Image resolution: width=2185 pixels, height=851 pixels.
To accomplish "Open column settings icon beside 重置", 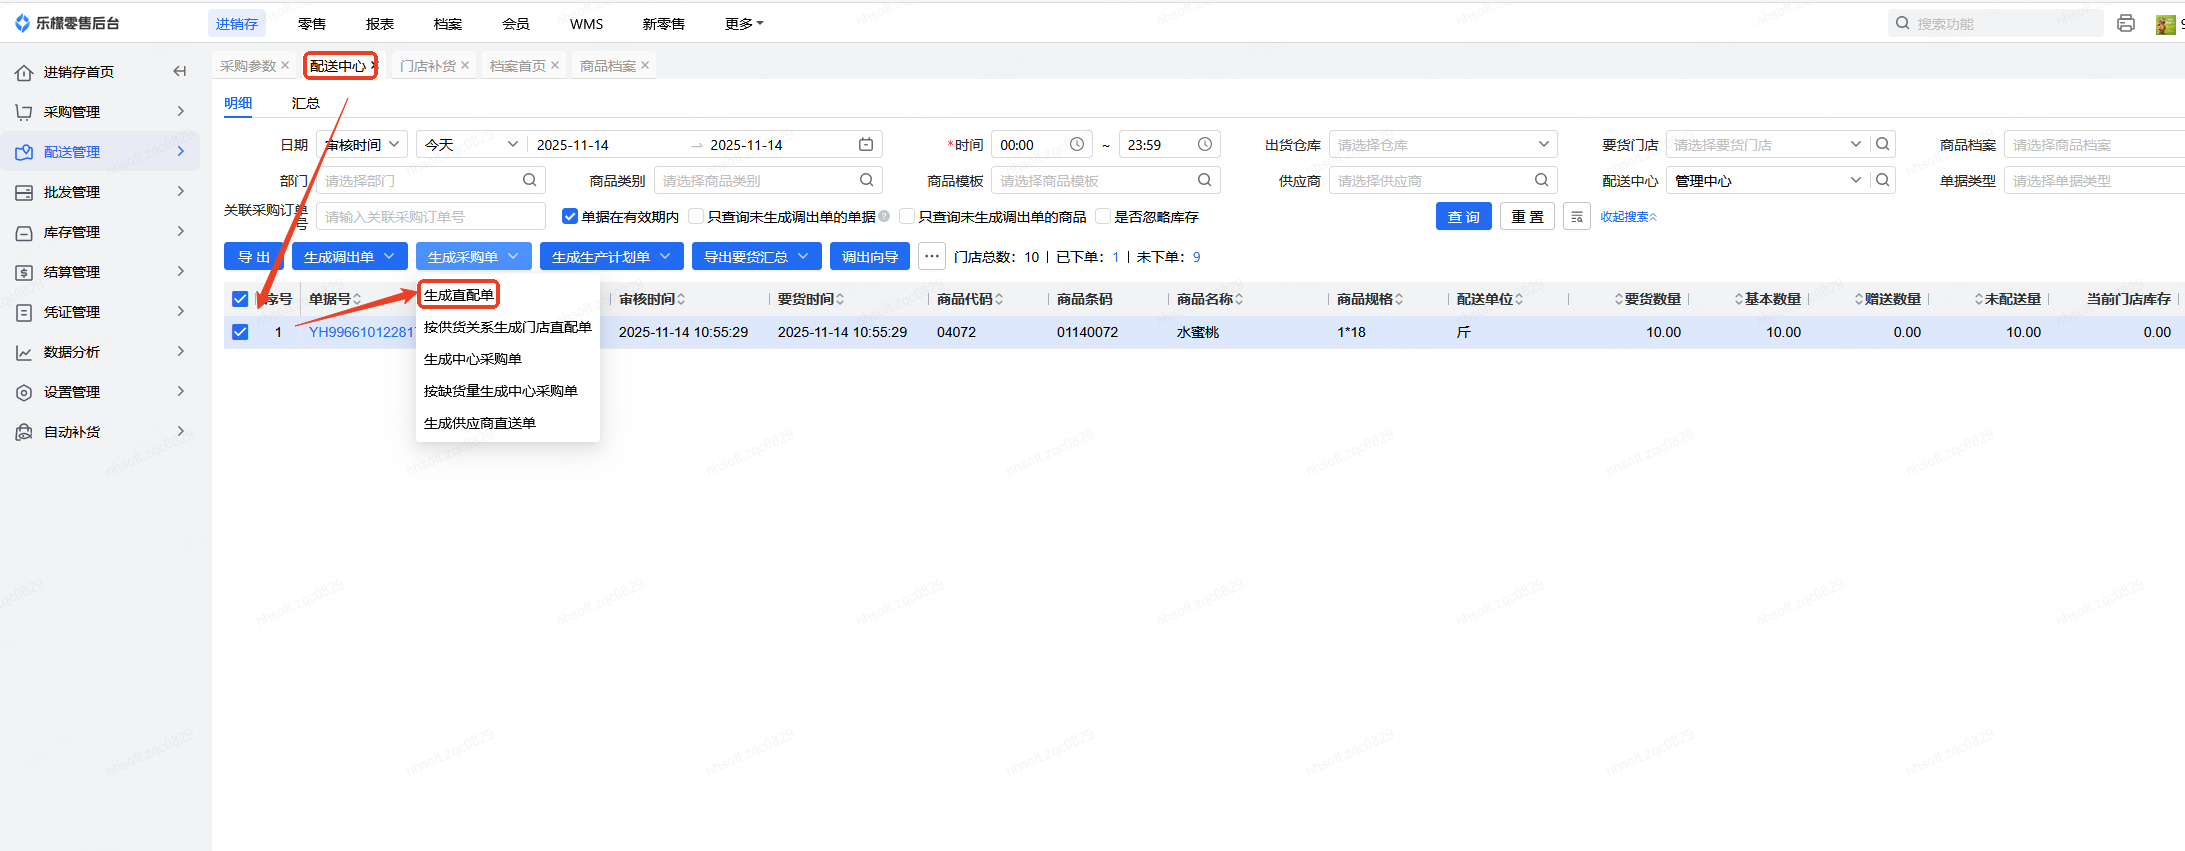I will pos(1577,217).
